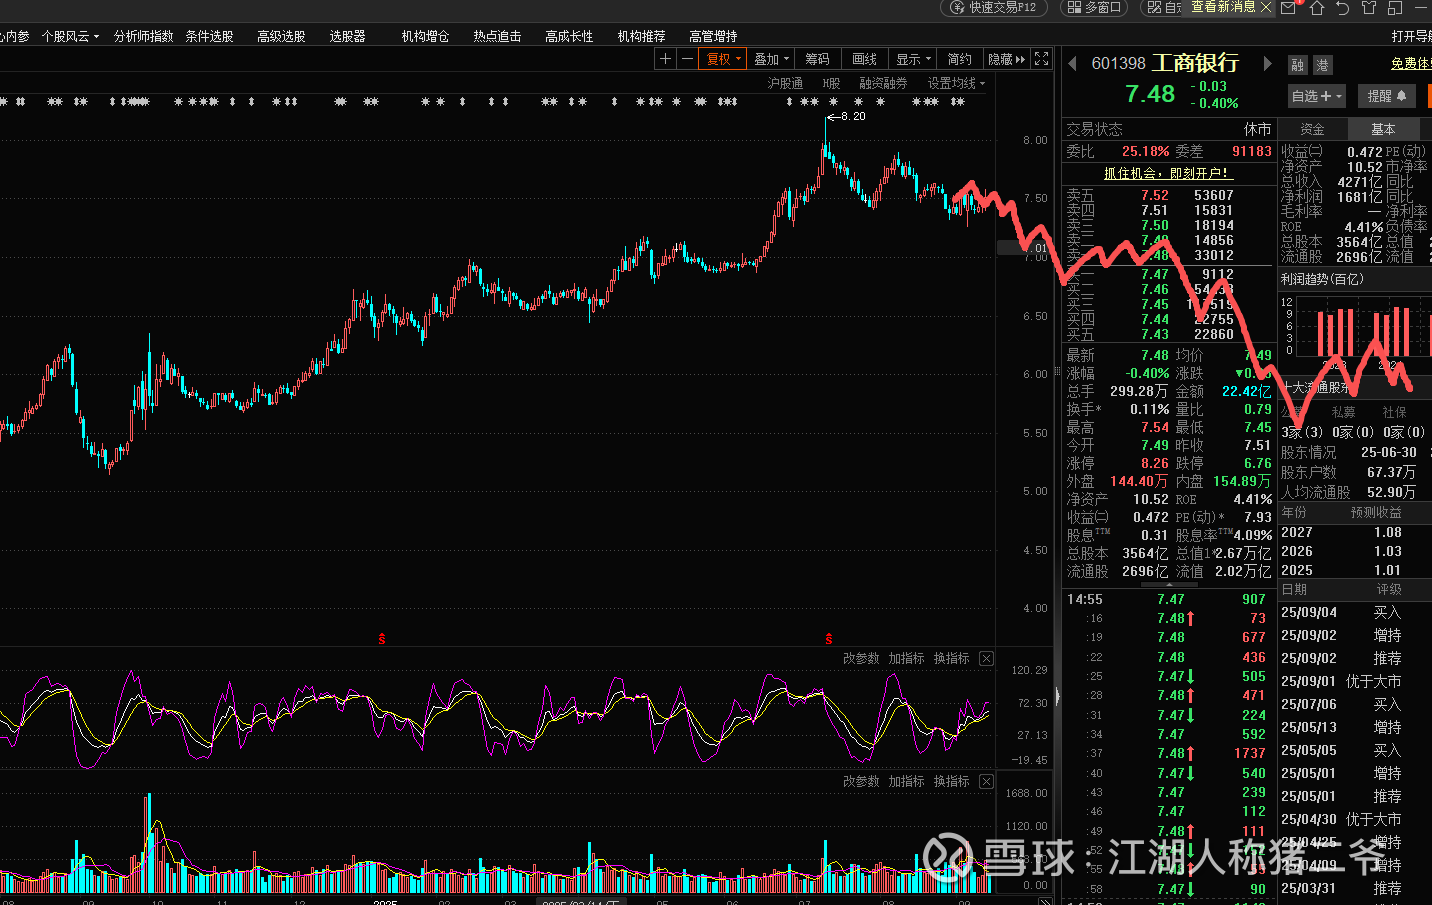Click the stock name 工商银行
1432x905 pixels.
[x=1195, y=63]
